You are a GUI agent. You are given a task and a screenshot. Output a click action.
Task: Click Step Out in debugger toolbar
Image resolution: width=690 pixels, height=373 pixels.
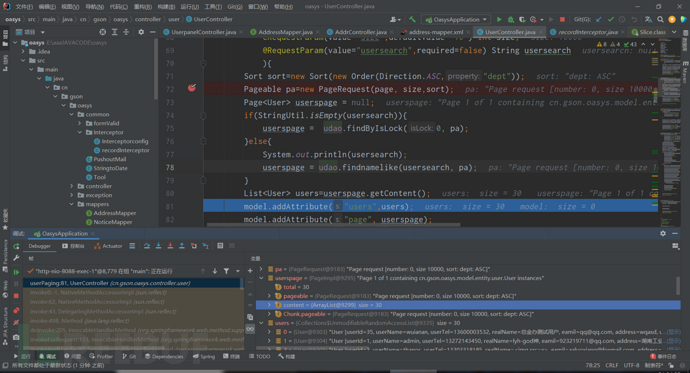click(182, 246)
